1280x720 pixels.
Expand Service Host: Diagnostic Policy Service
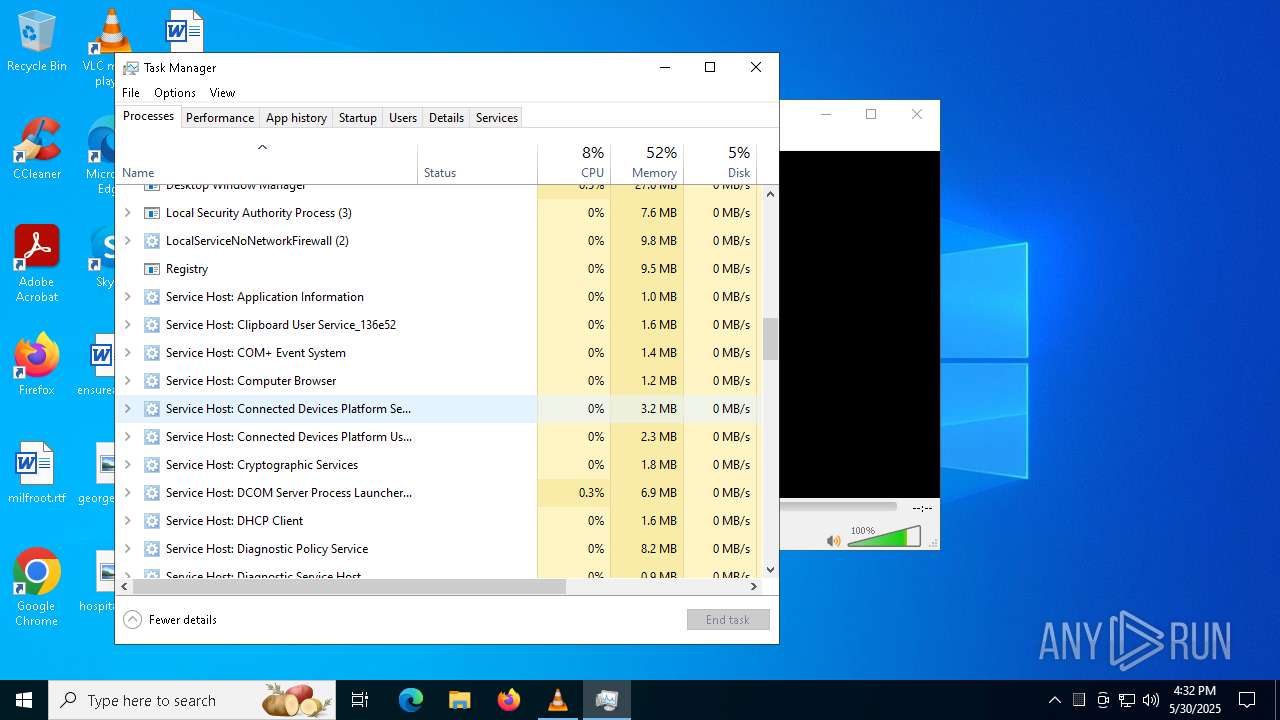coord(127,549)
